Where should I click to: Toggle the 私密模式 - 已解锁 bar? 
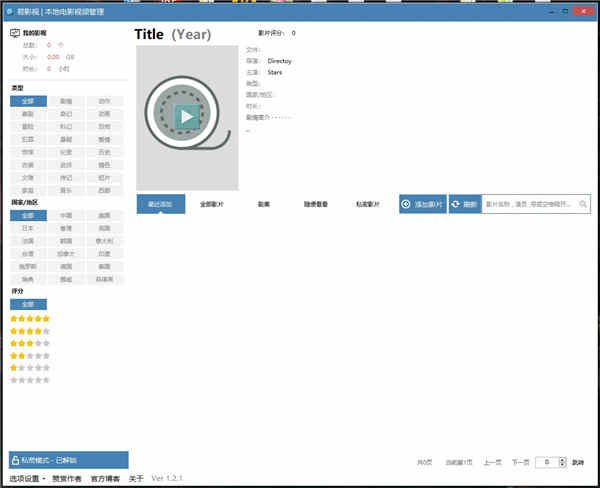pos(68,460)
